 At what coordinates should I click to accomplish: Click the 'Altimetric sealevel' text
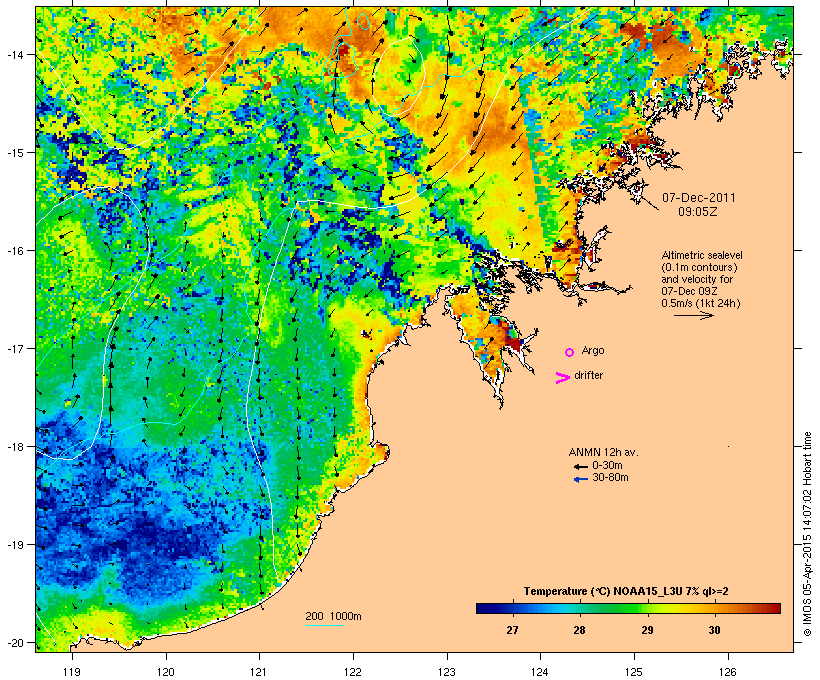(702, 255)
